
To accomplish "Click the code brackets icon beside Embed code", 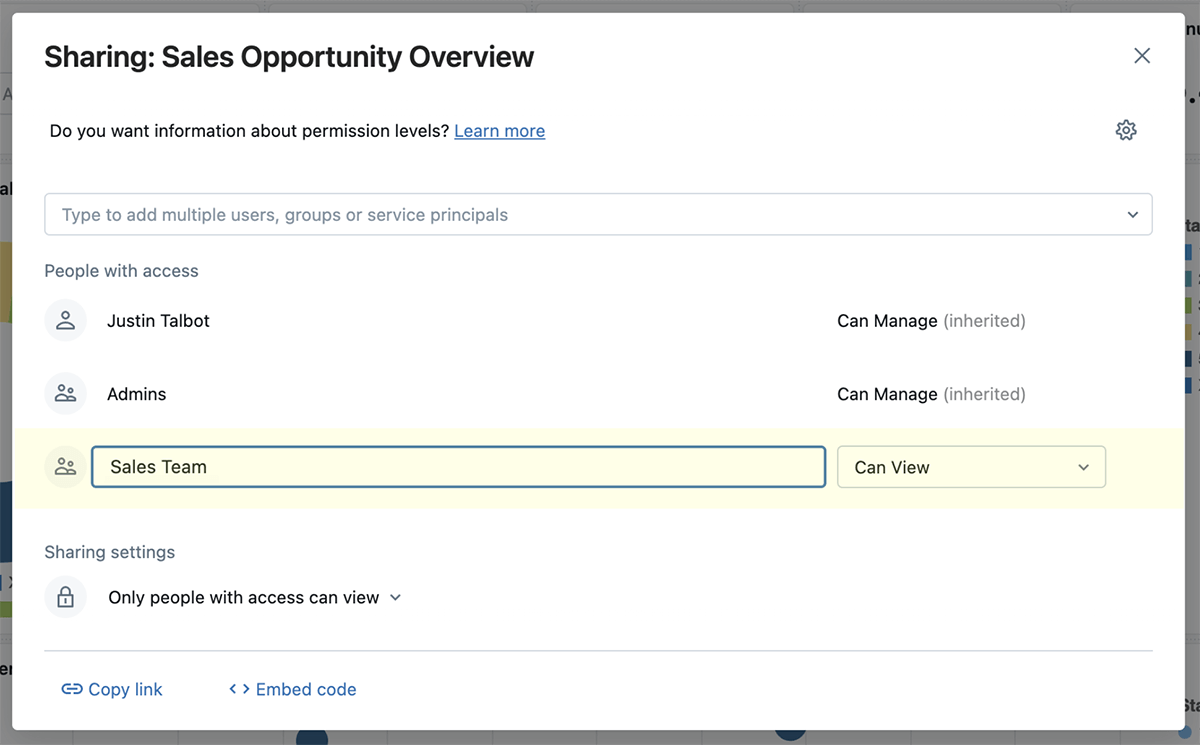I will (x=239, y=690).
